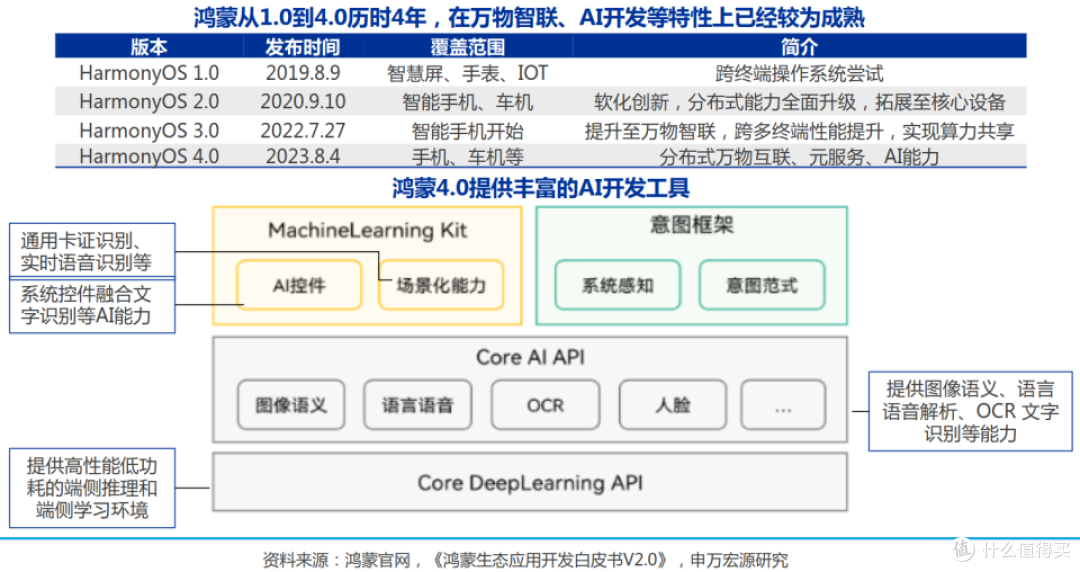Click 智能手机开始 coverage cell
The width and height of the screenshot is (1080, 572).
pyautogui.click(x=468, y=131)
